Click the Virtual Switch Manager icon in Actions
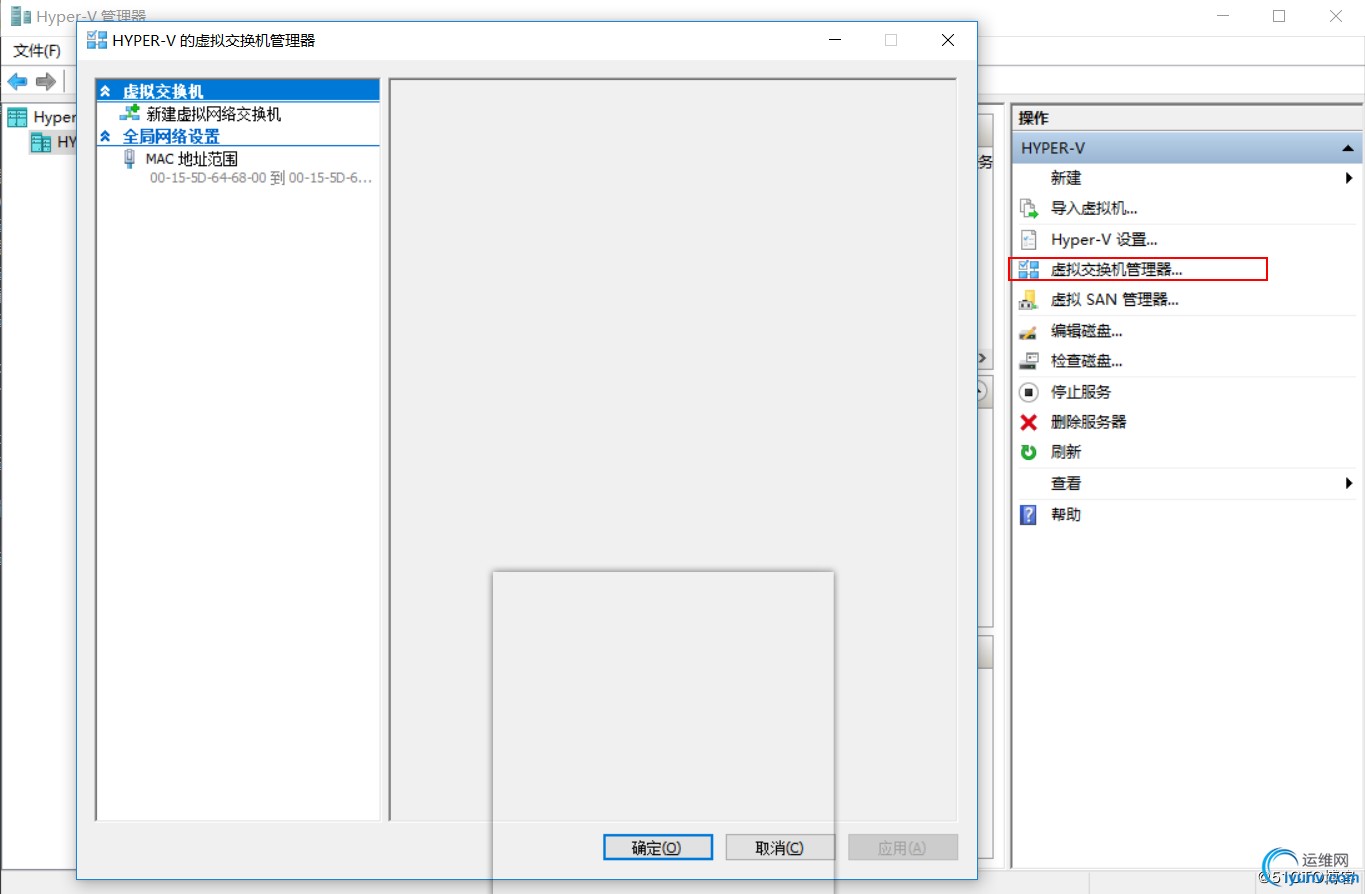This screenshot has width=1365, height=894. [x=1028, y=269]
